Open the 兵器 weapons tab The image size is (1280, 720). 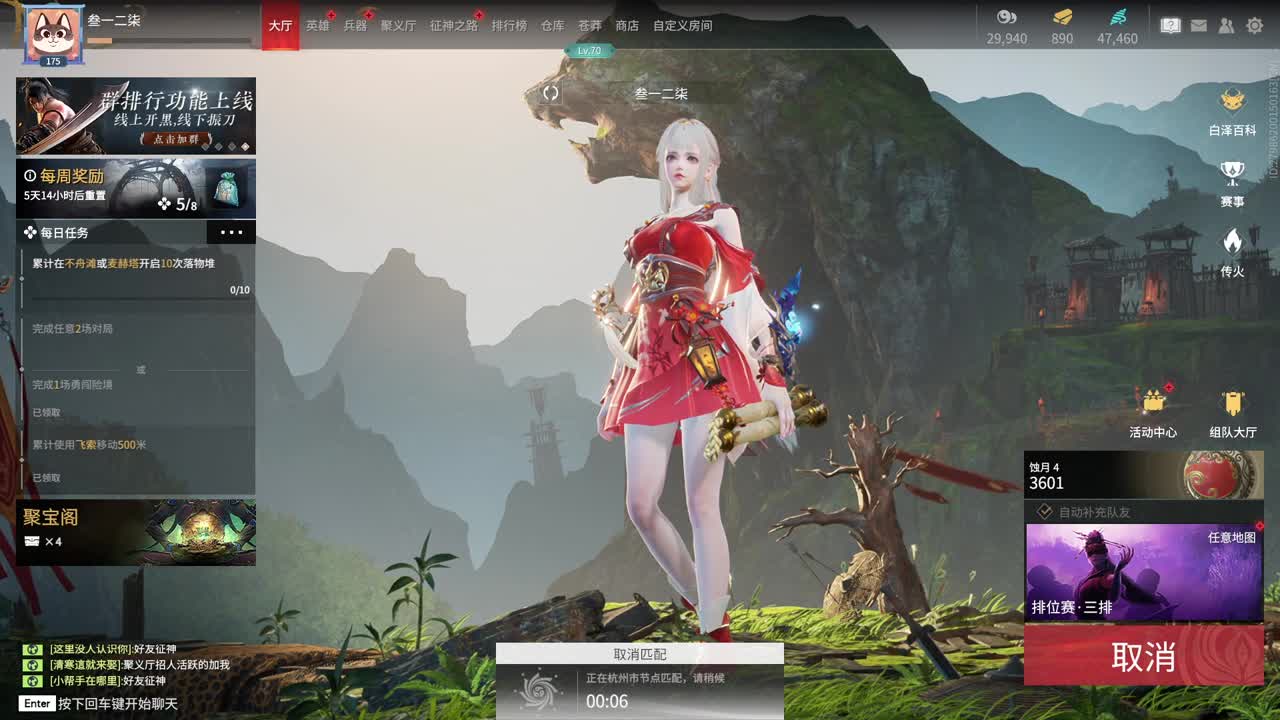355,25
